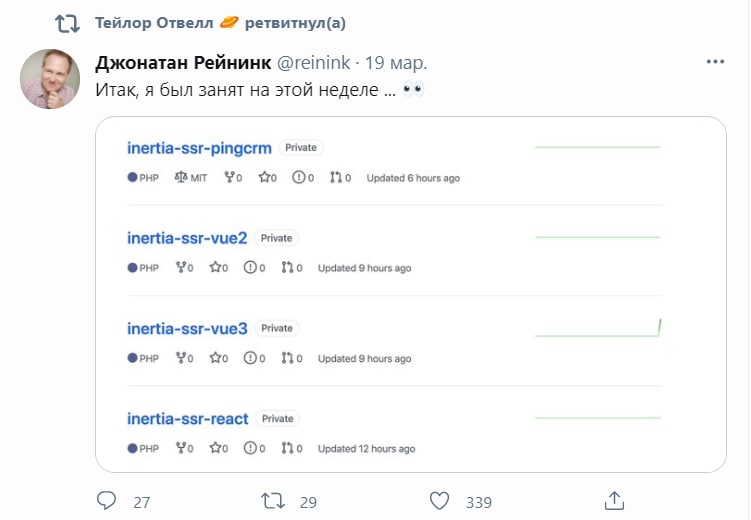This screenshot has width=751, height=520.
Task: Click the Private badge next to inertia-ssr-pingcrm
Action: click(301, 147)
